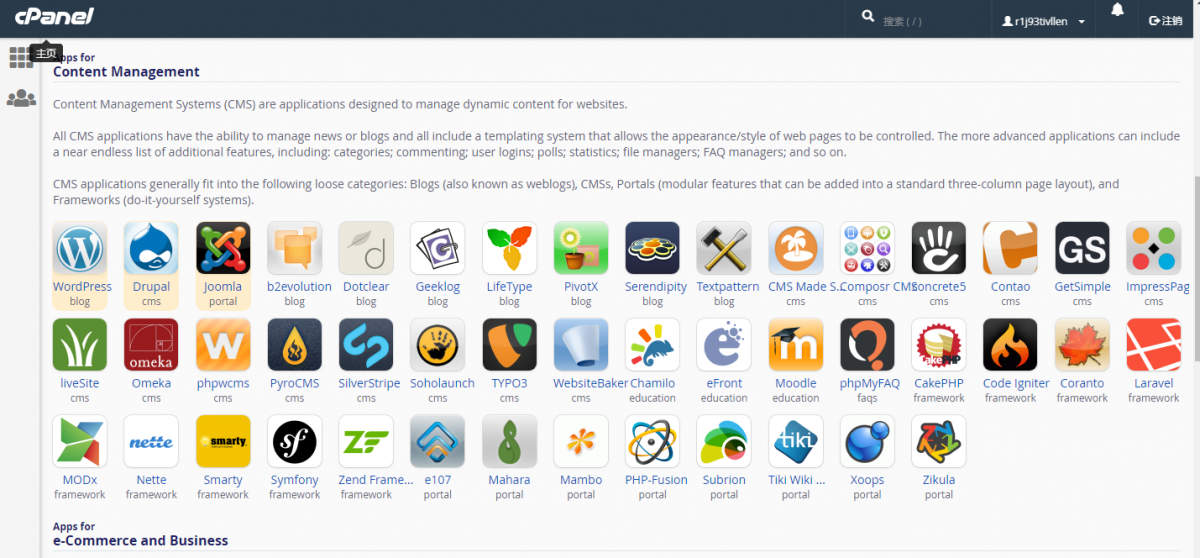The height and width of the screenshot is (558, 1200).
Task: Select the Soholaunch handprint icon
Action: tap(438, 345)
